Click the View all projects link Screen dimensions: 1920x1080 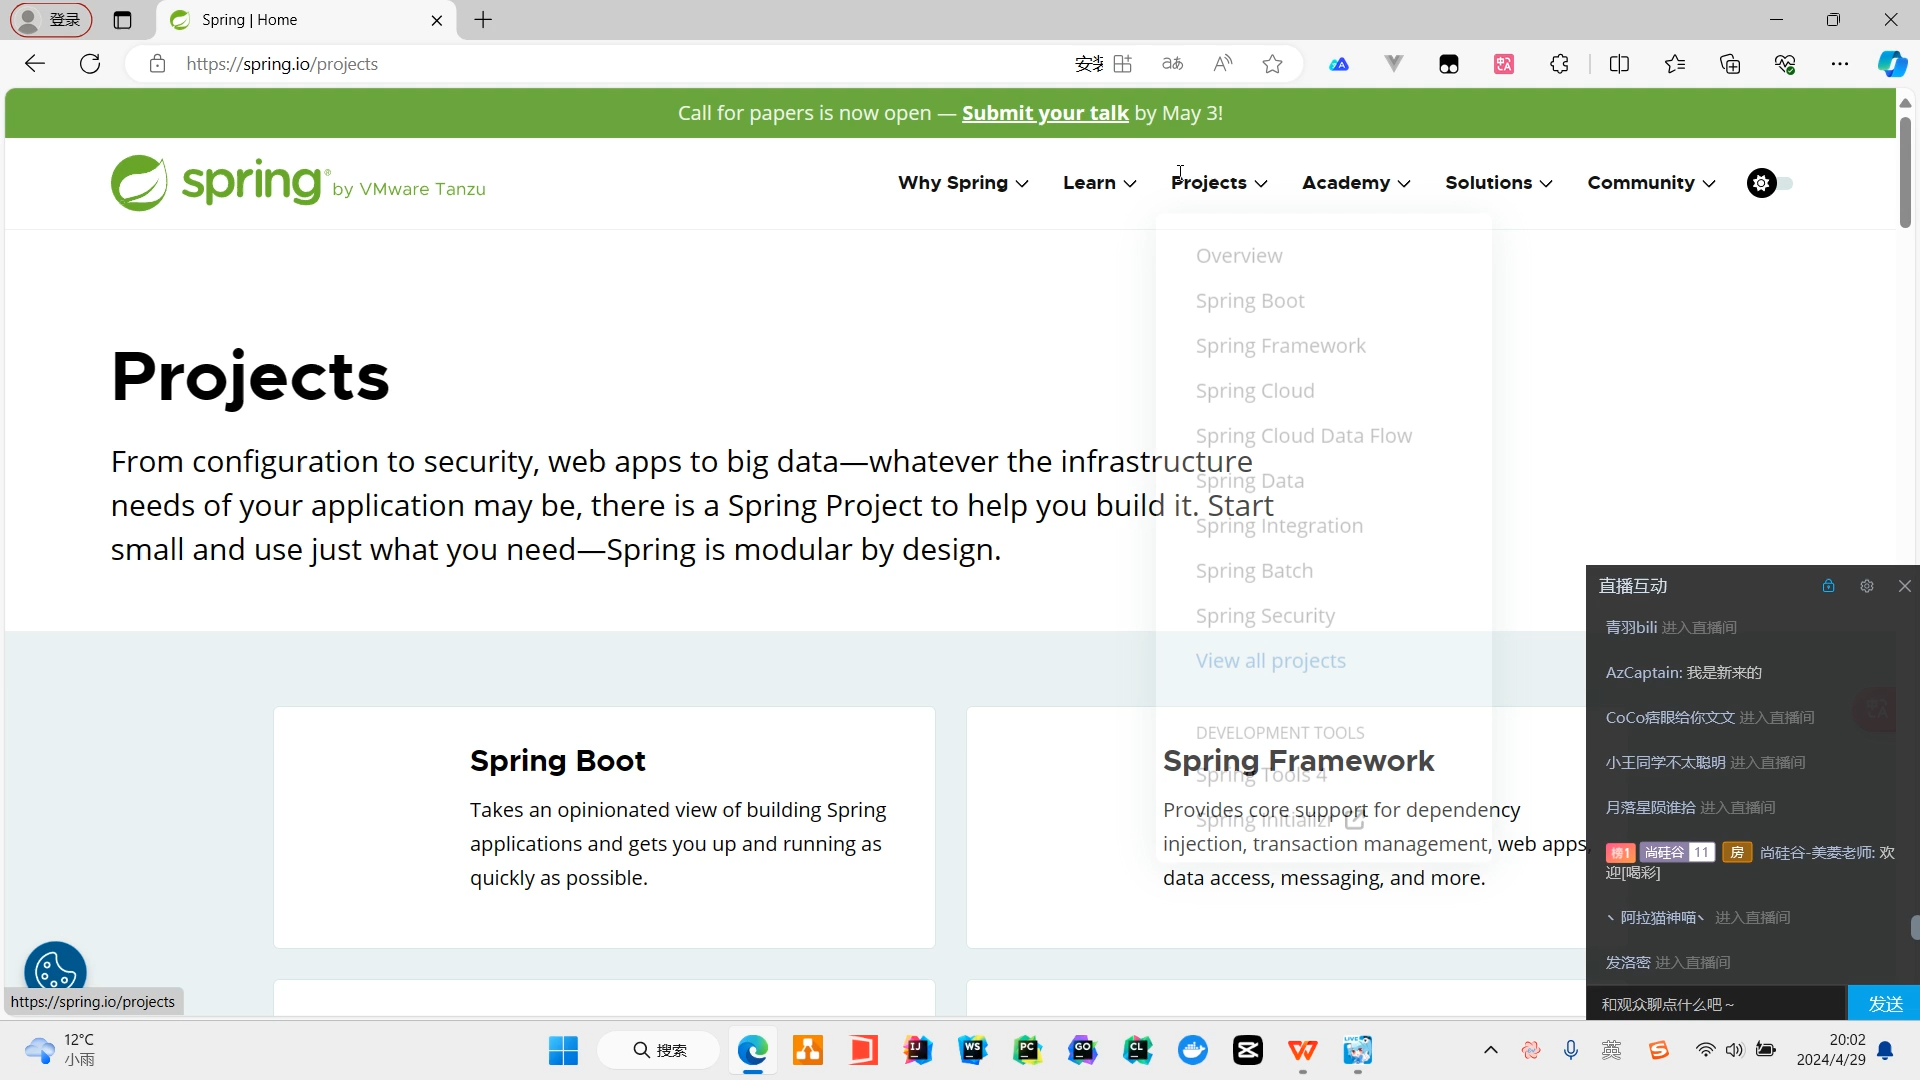pyautogui.click(x=1270, y=660)
